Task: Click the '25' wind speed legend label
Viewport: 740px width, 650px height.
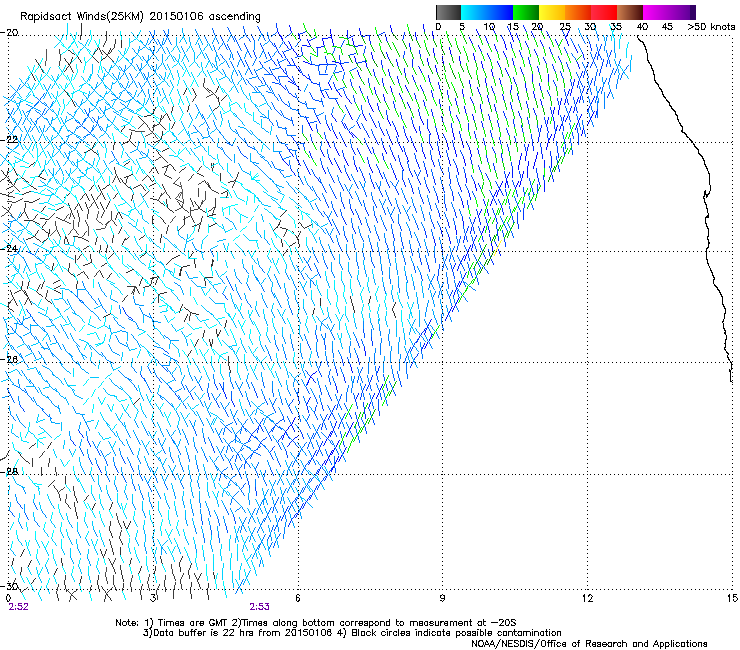Action: point(565,27)
